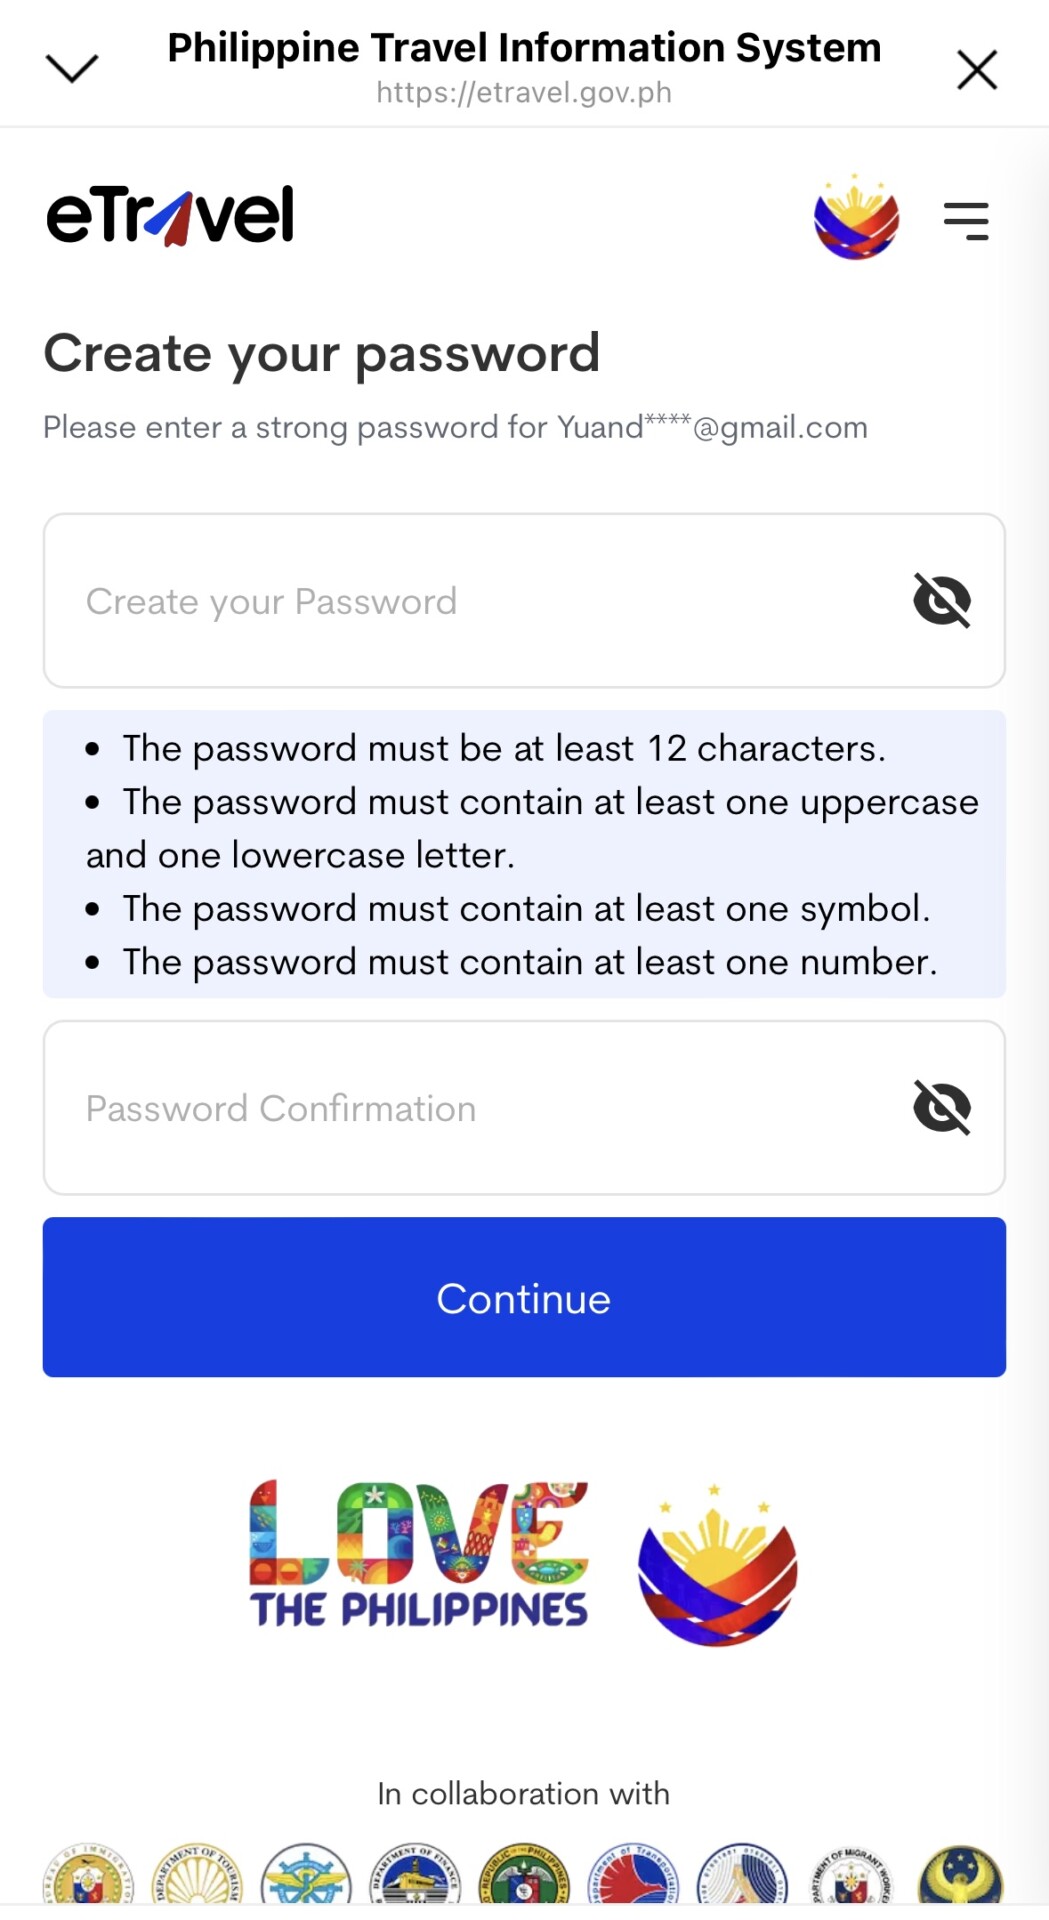The height and width of the screenshot is (1920, 1049).
Task: Click the footer Philippine sun emblem
Action: pyautogui.click(x=717, y=1566)
